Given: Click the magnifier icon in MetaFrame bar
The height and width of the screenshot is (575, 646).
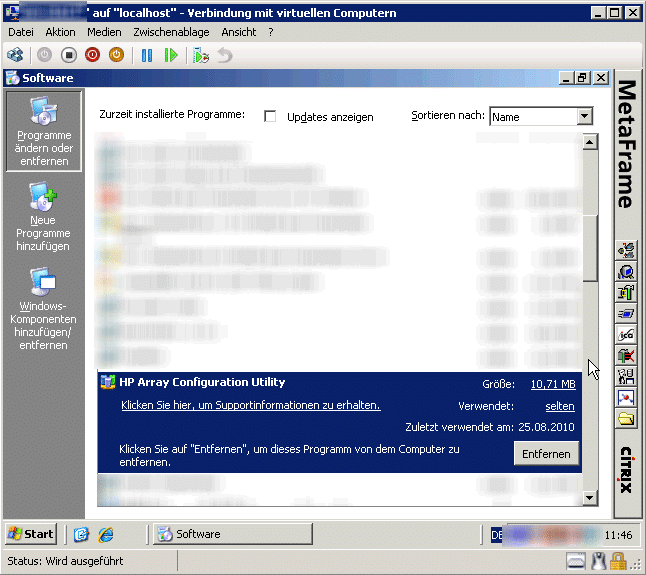Looking at the screenshot, I should (x=626, y=272).
